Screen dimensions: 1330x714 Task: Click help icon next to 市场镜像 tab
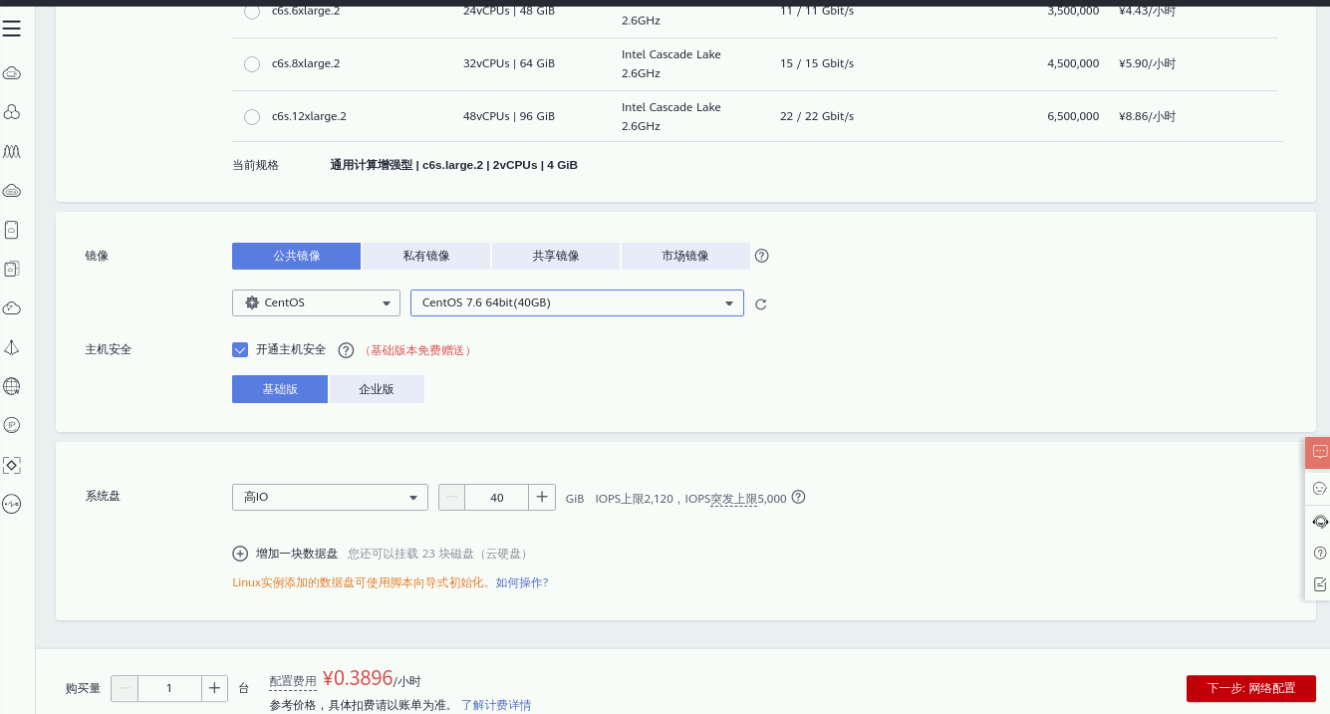762,256
